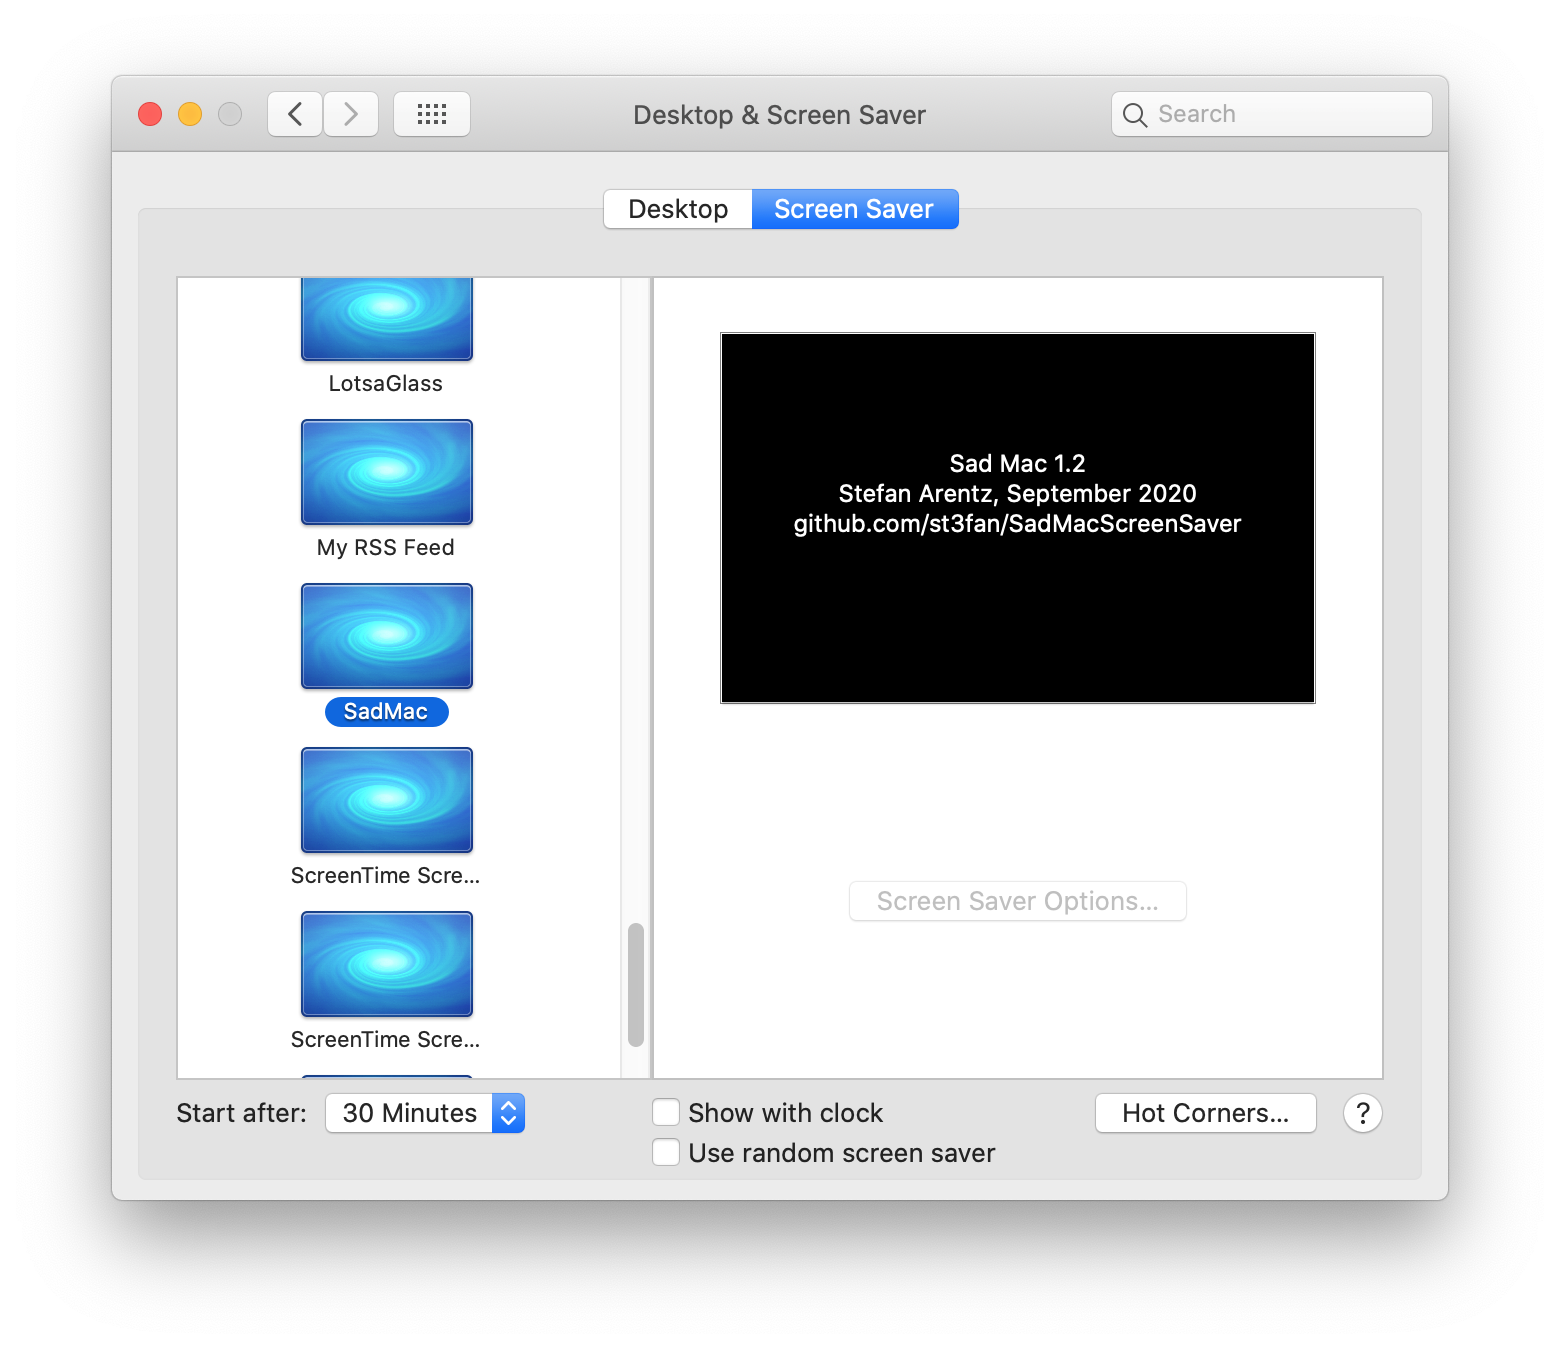Screen dimensions: 1560x1348
Task: Click the magnifier icon in Search field
Action: [x=1135, y=115]
